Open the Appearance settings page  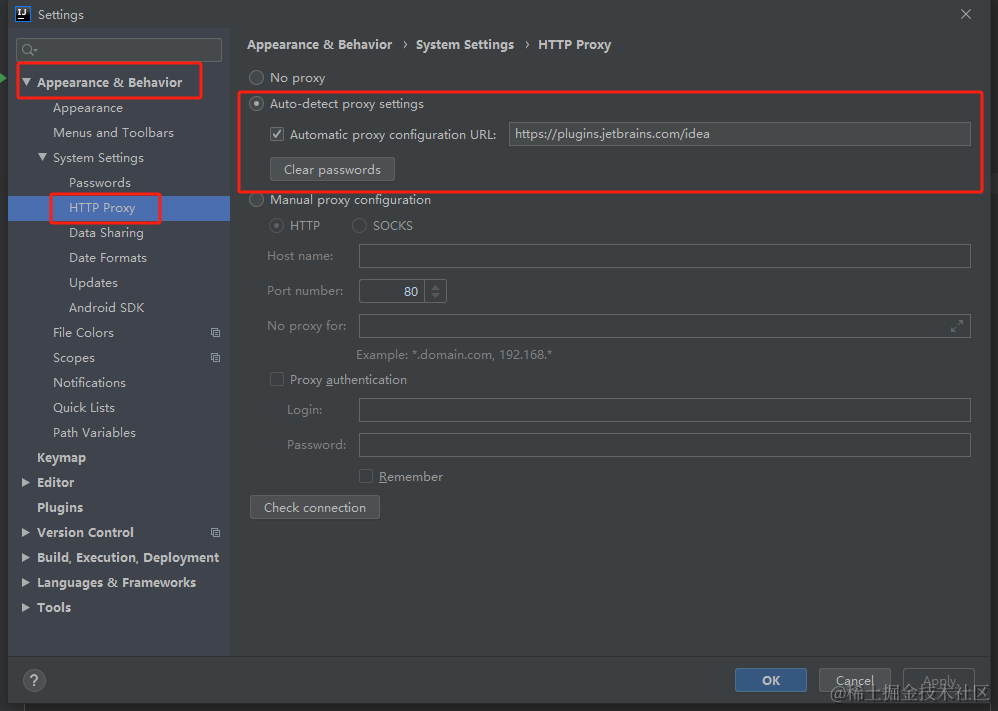pos(88,108)
